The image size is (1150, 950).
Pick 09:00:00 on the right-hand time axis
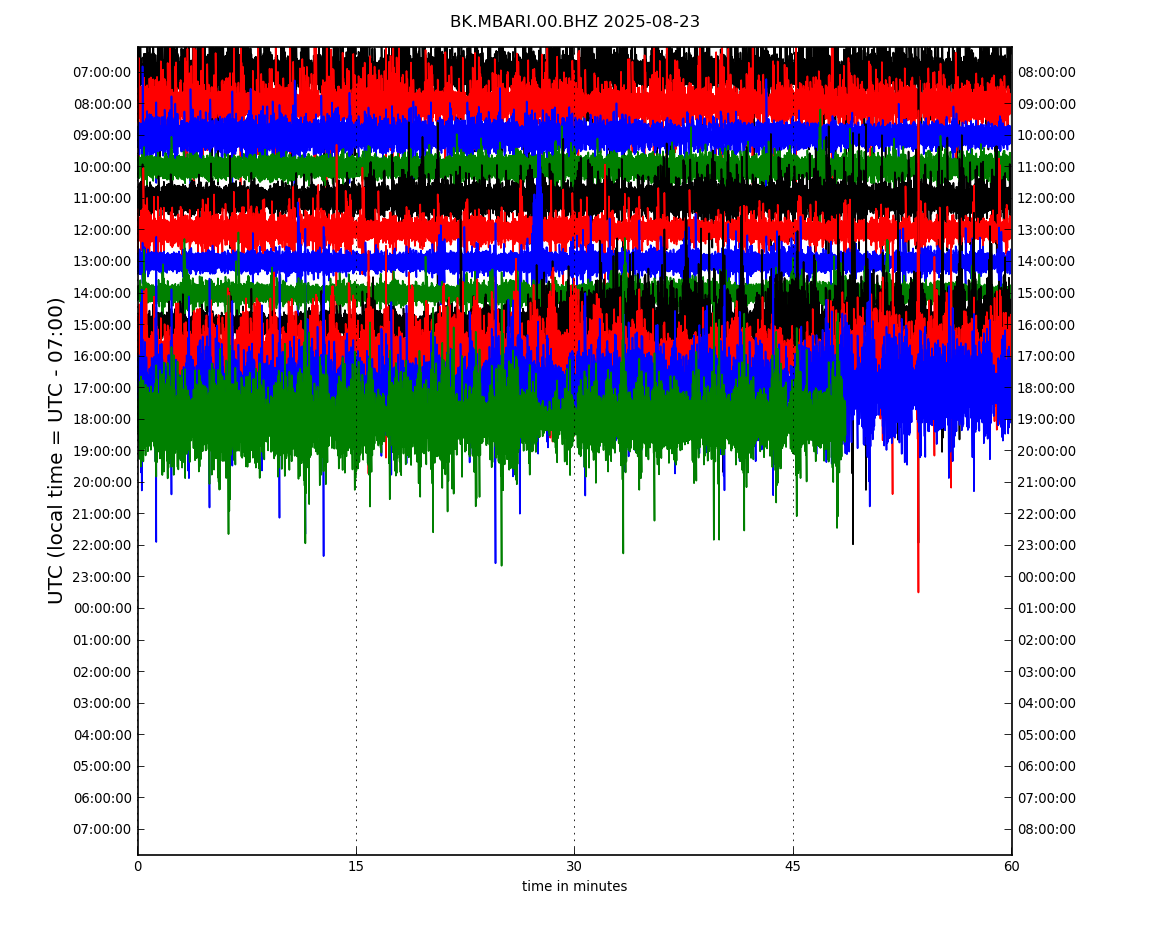(x=1047, y=104)
